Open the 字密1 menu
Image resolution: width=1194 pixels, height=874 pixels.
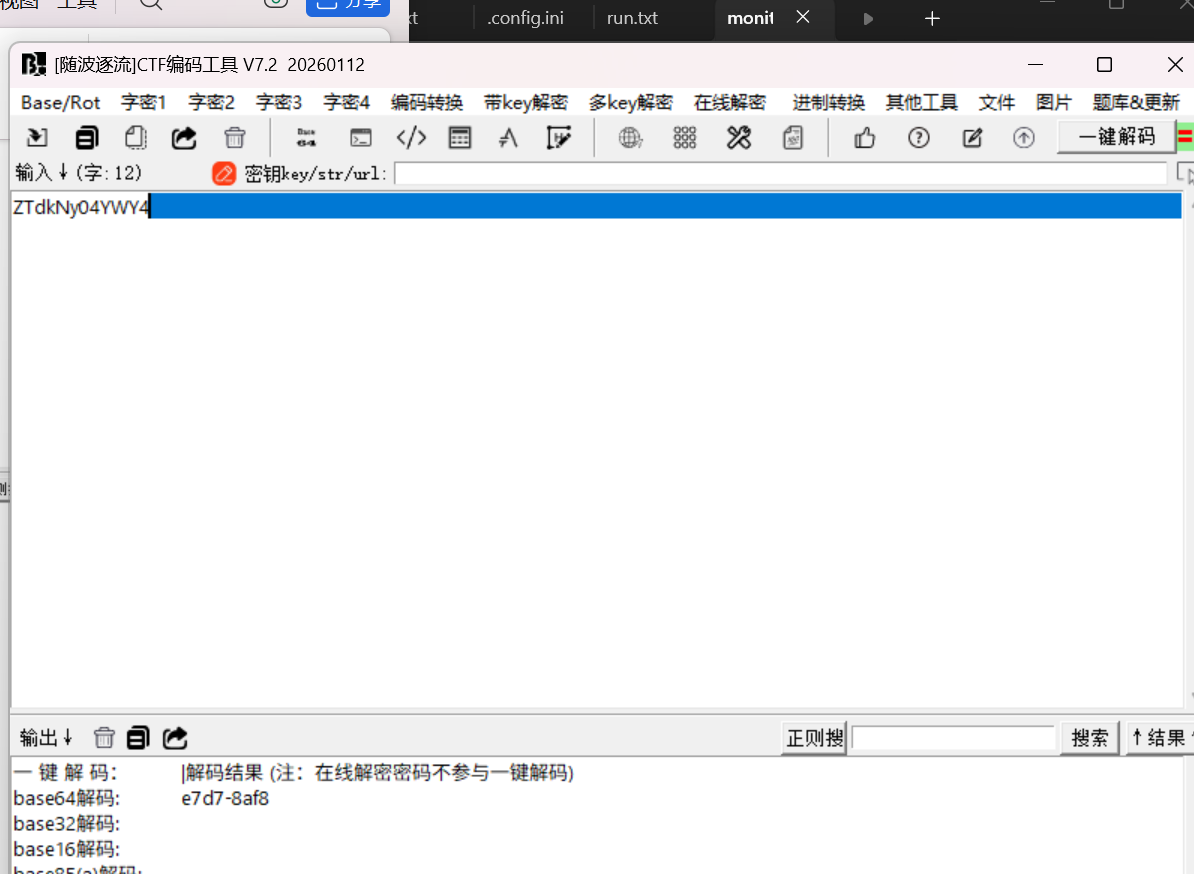[143, 103]
